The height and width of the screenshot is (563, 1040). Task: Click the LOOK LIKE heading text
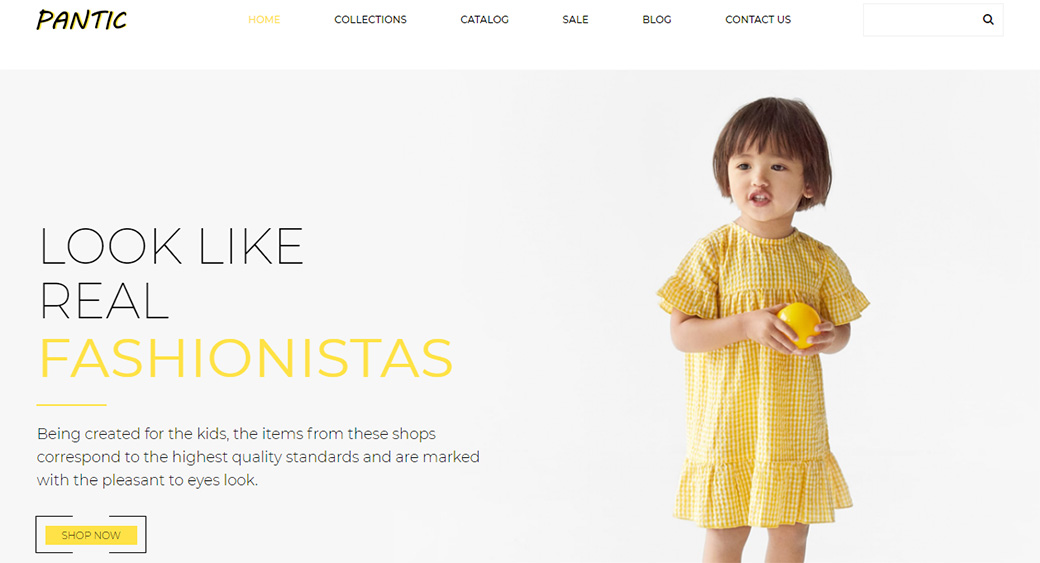coord(171,247)
